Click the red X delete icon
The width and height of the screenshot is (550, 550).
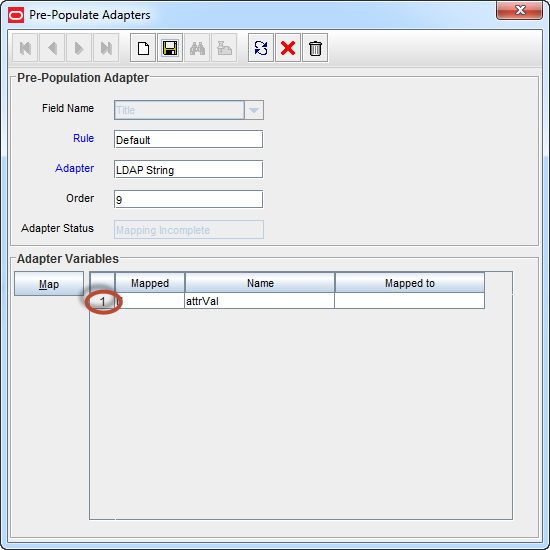(x=288, y=48)
